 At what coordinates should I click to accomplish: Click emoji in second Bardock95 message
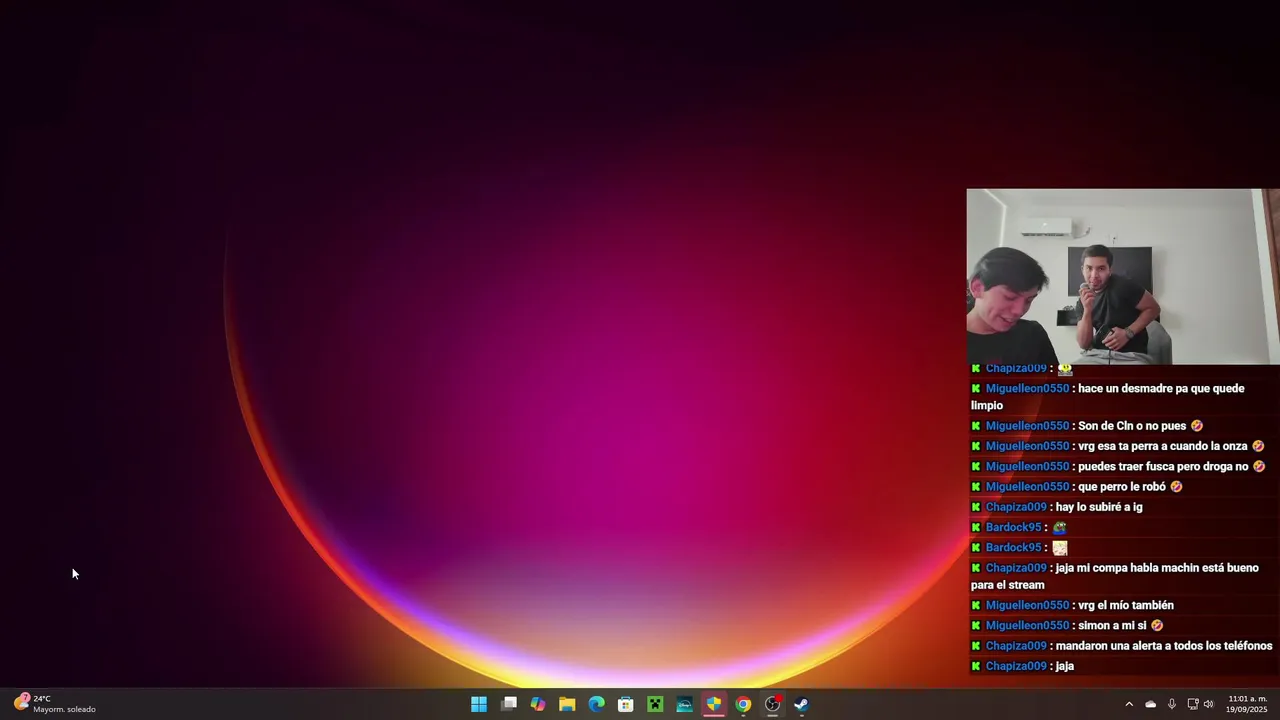point(1060,548)
